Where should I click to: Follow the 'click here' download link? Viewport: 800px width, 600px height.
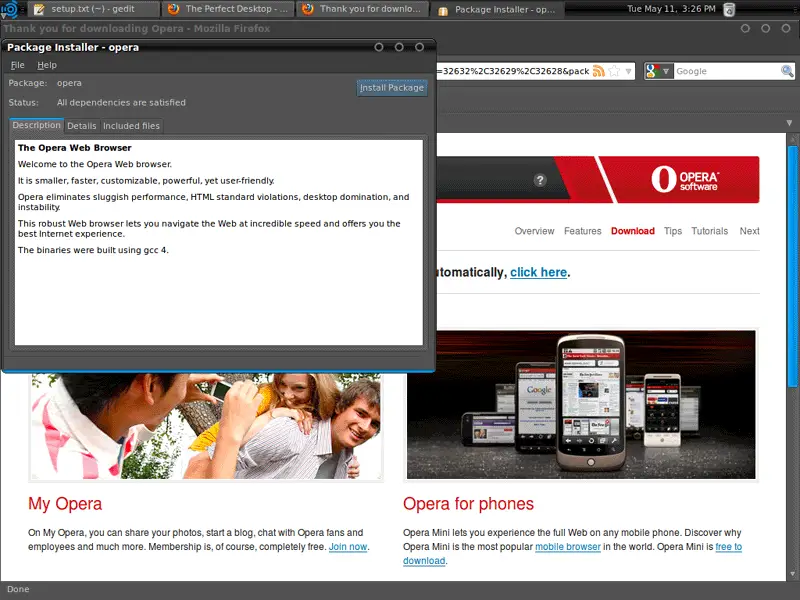[538, 272]
